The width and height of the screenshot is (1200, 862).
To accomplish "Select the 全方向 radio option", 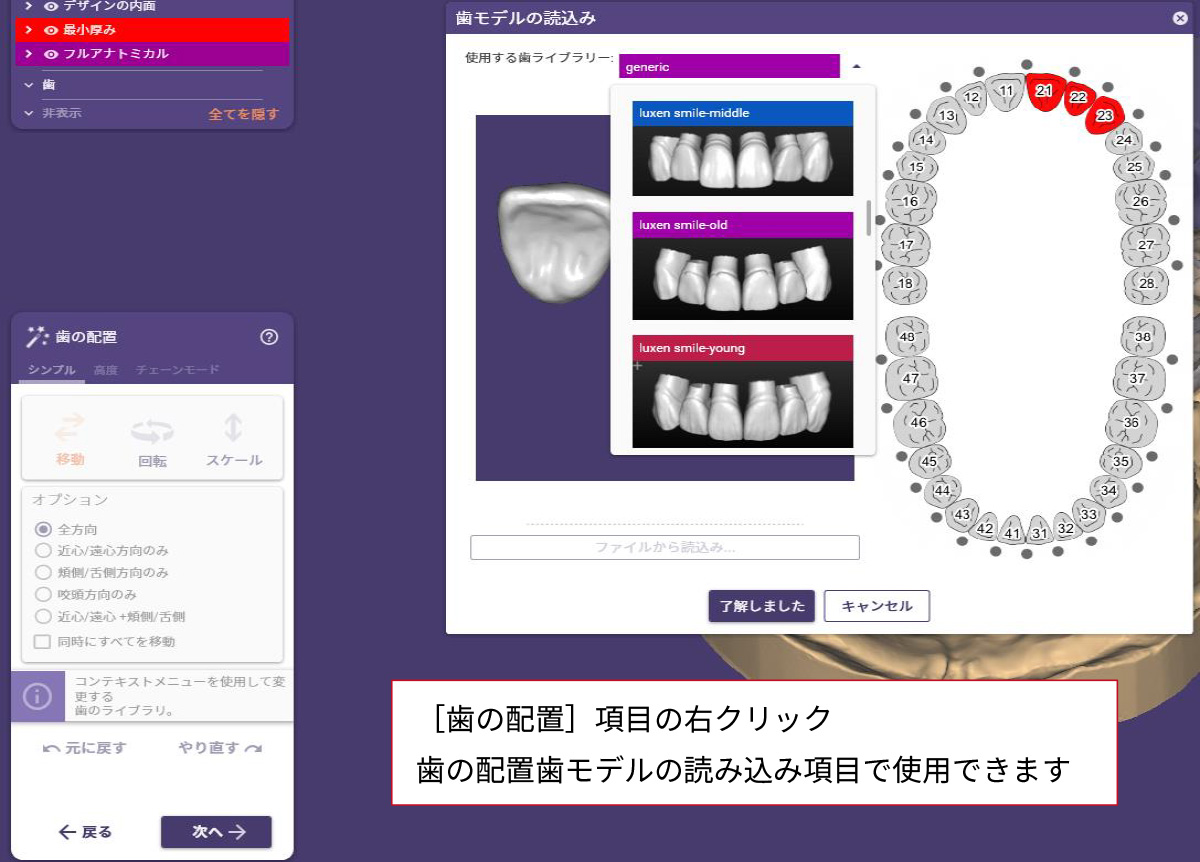I will 43,529.
